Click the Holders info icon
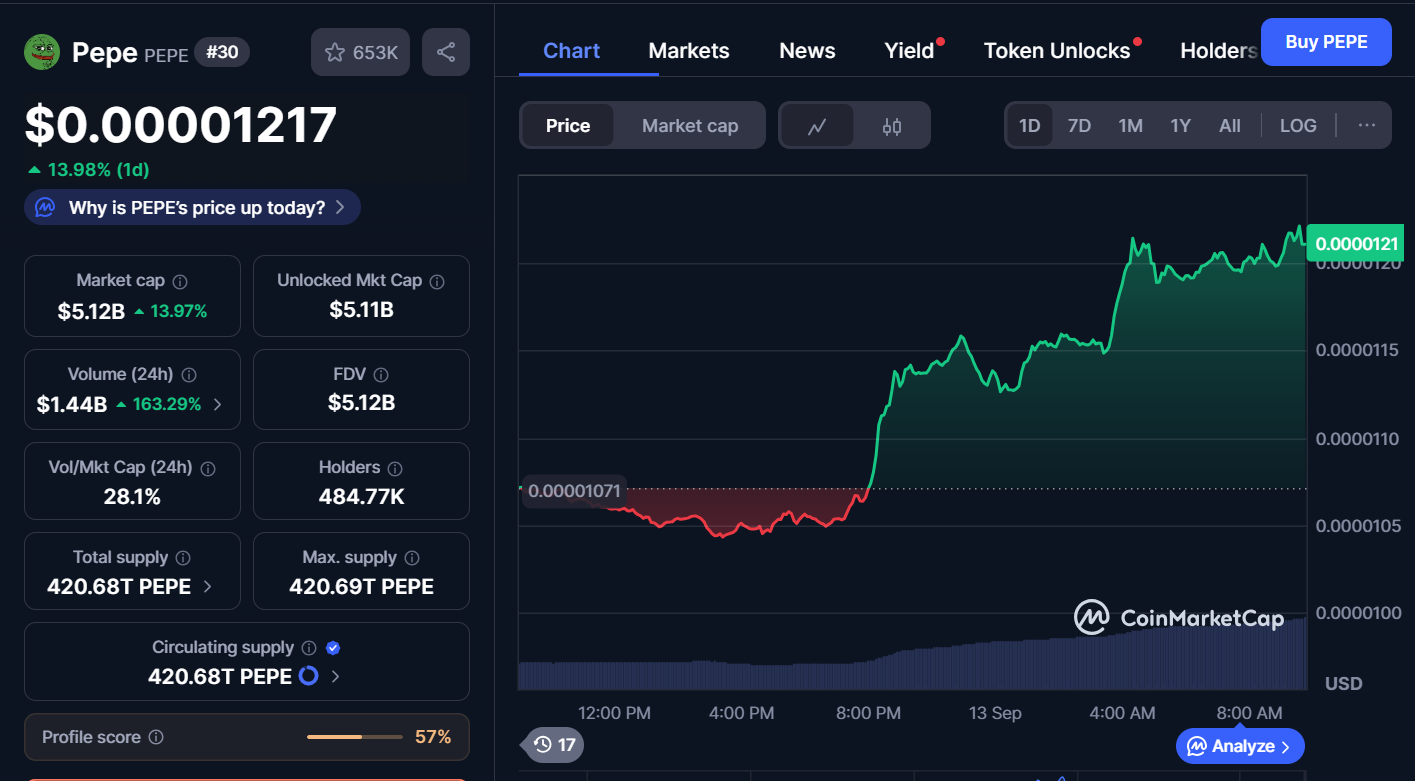 (x=395, y=468)
